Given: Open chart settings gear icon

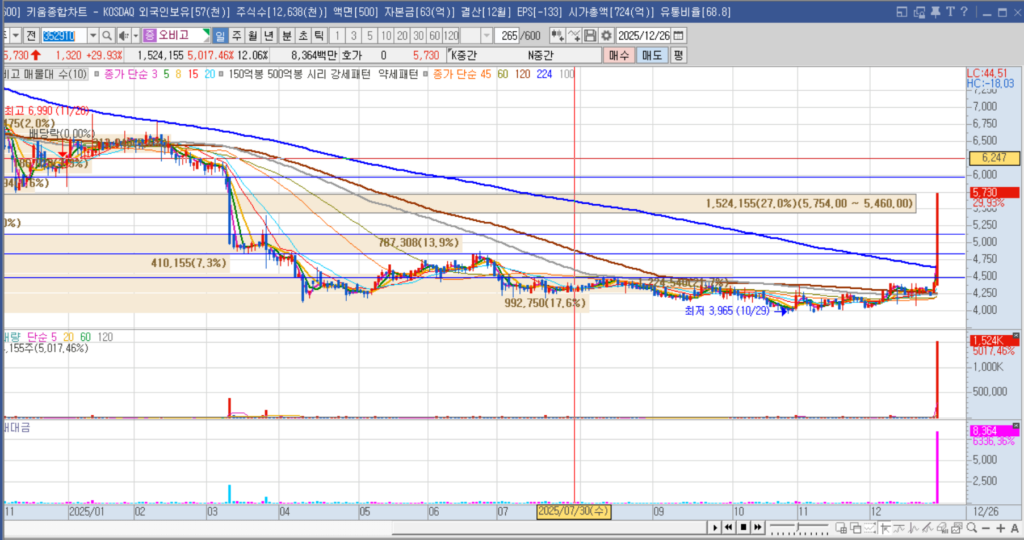Looking at the screenshot, I should 606,35.
